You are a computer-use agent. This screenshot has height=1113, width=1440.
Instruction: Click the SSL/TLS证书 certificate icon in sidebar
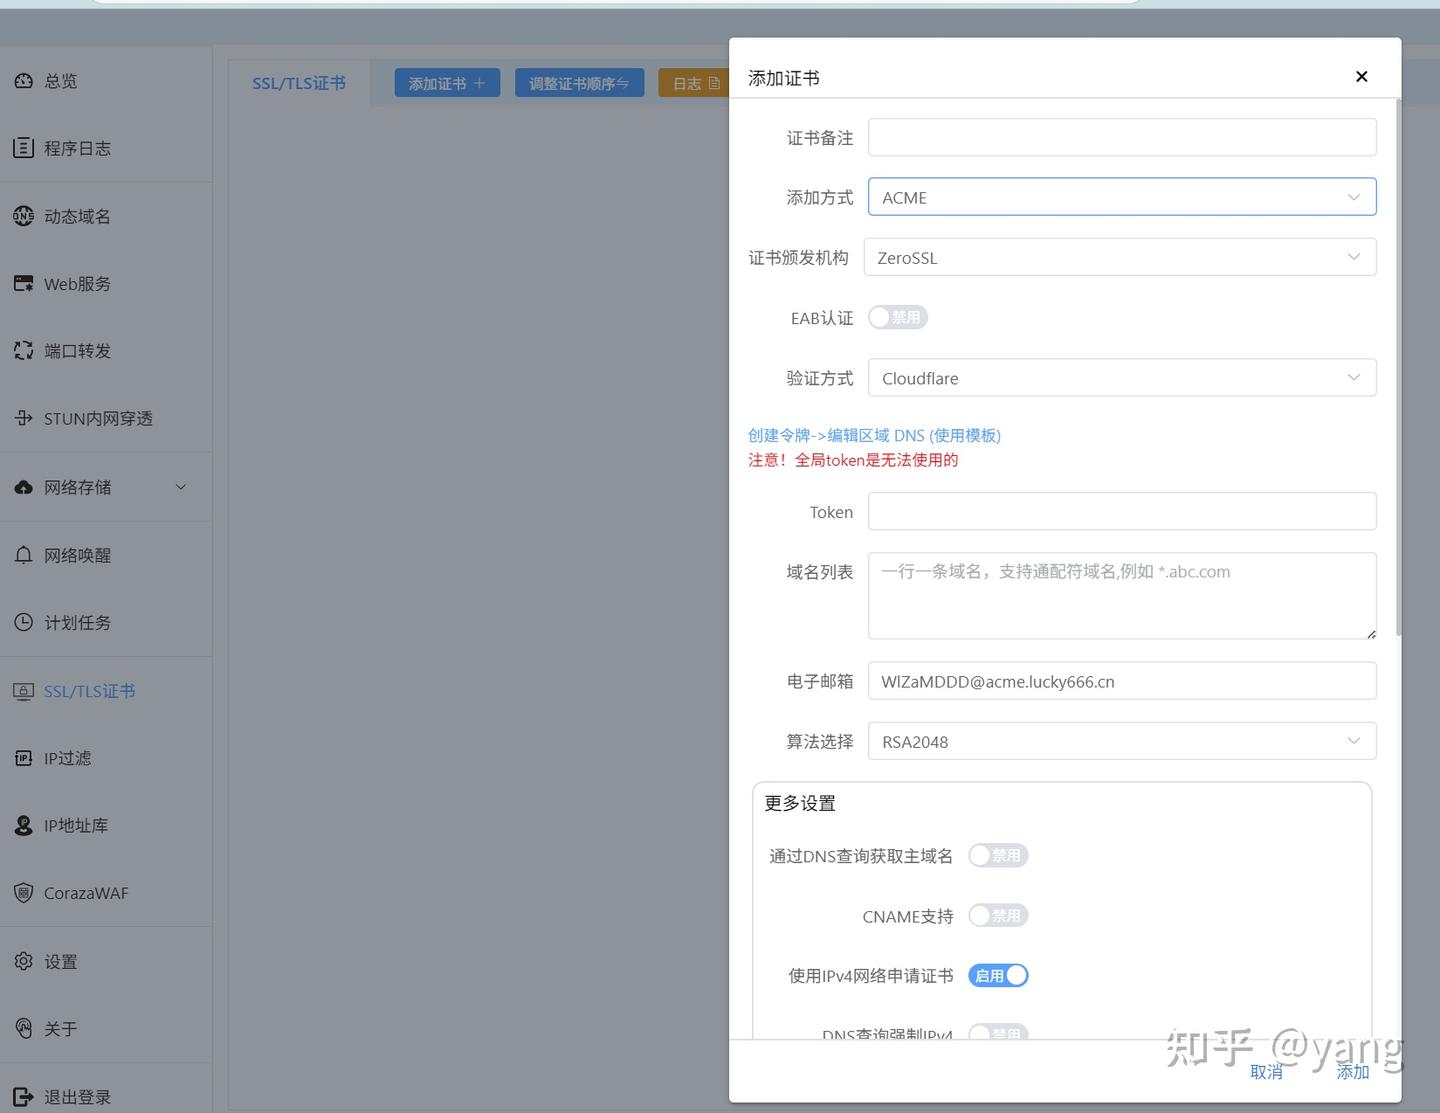click(x=24, y=691)
